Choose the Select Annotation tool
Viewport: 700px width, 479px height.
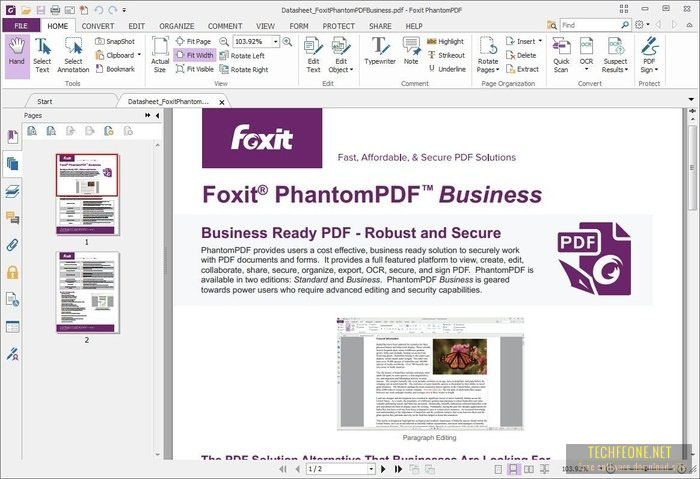point(73,56)
